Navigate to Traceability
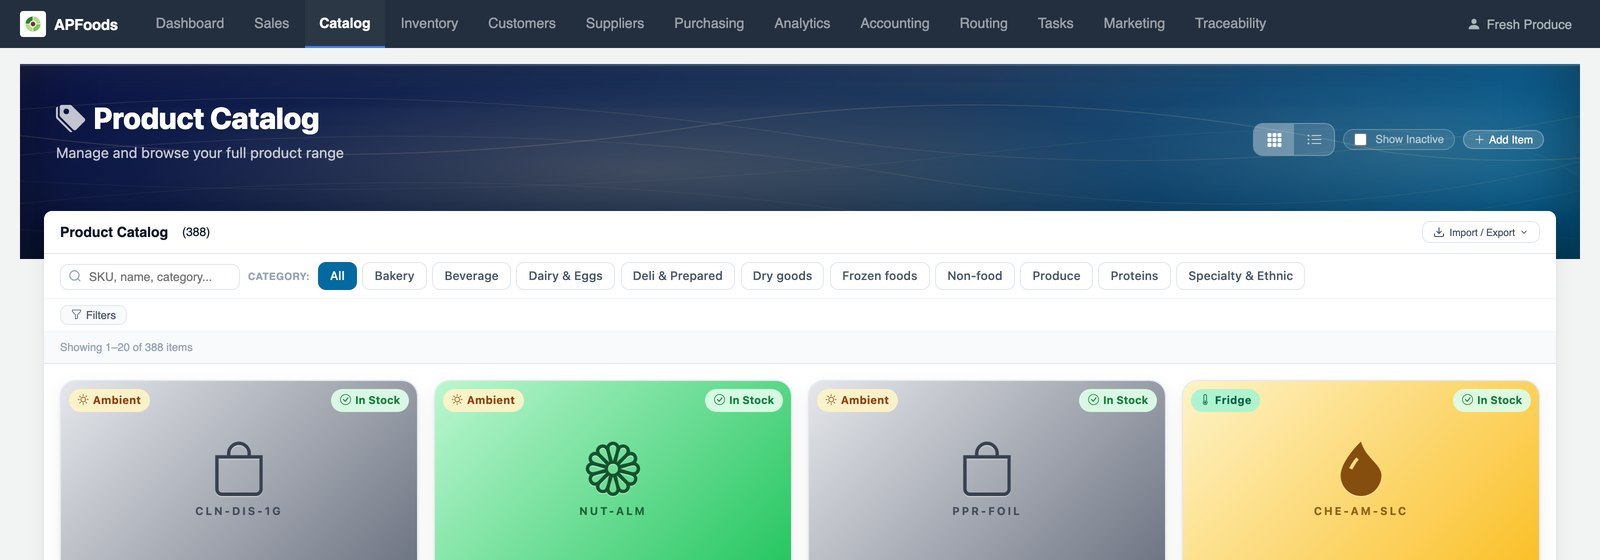Screen dimensions: 1600x560 [x=1230, y=23]
